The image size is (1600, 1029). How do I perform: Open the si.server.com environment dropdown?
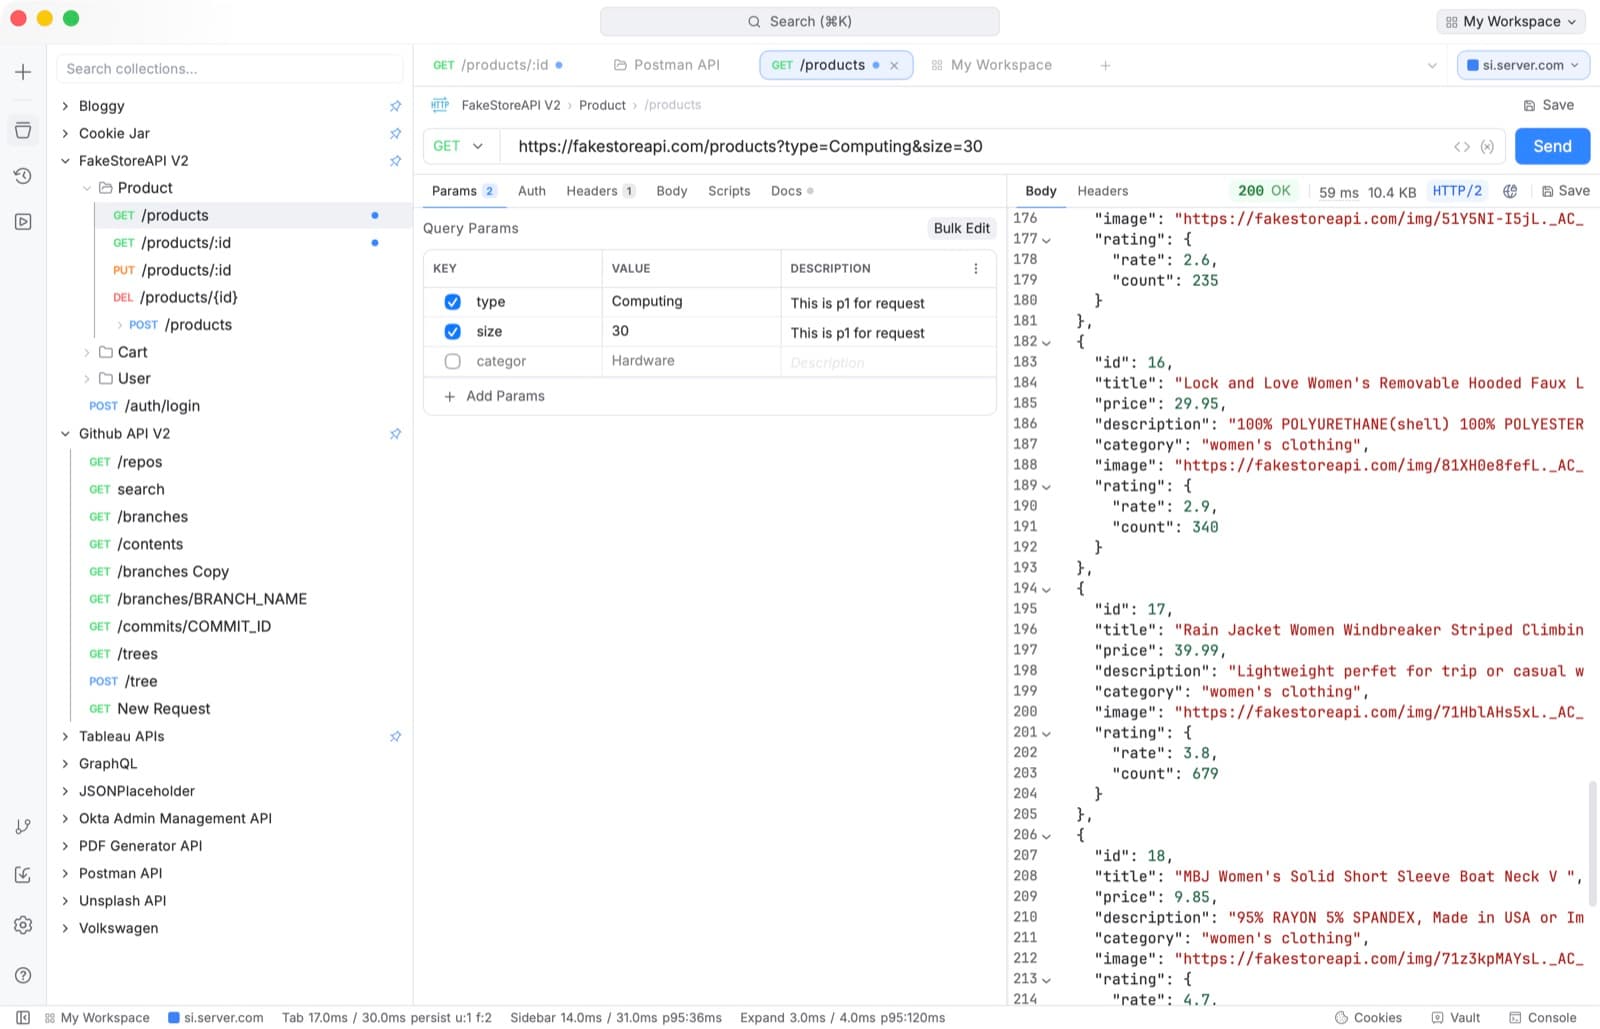[1523, 65]
